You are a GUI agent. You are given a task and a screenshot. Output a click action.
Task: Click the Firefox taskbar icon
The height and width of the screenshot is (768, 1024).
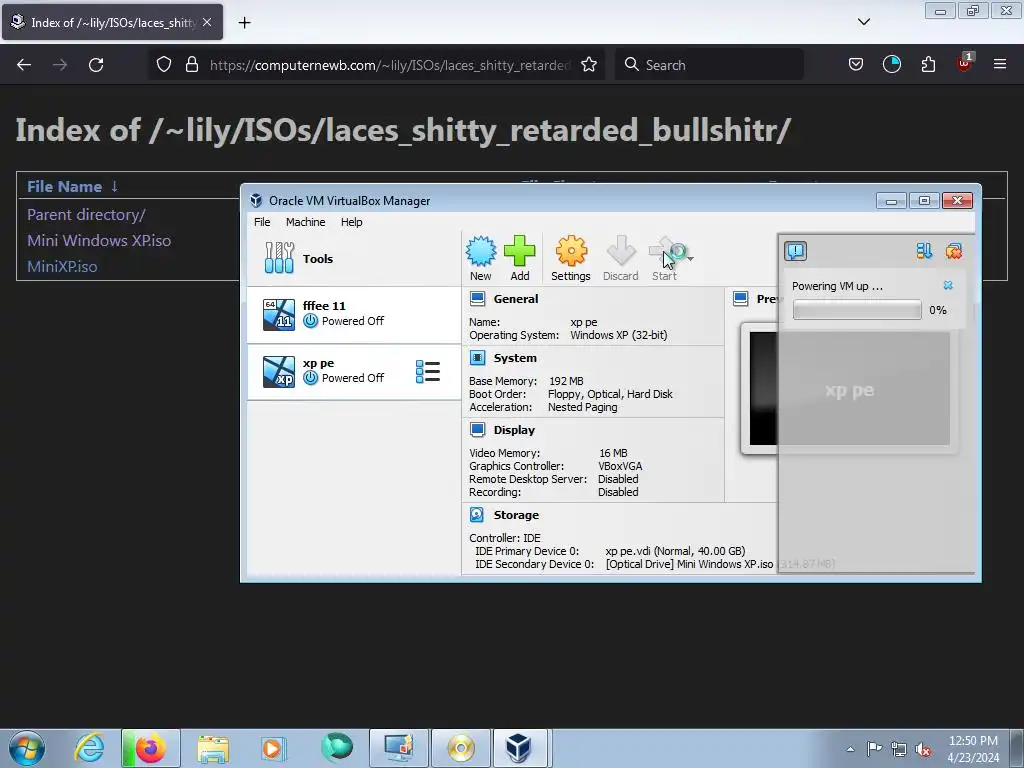[150, 748]
